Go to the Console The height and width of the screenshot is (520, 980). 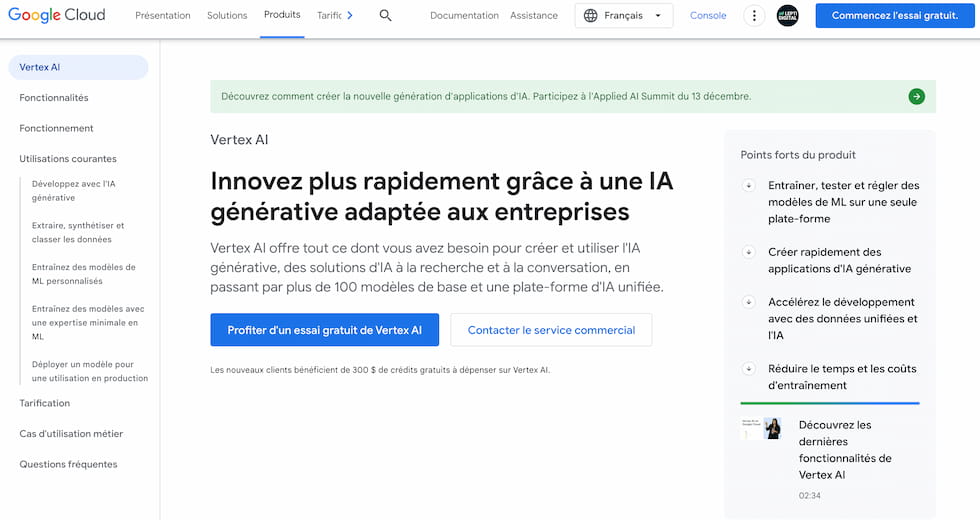[x=708, y=16]
